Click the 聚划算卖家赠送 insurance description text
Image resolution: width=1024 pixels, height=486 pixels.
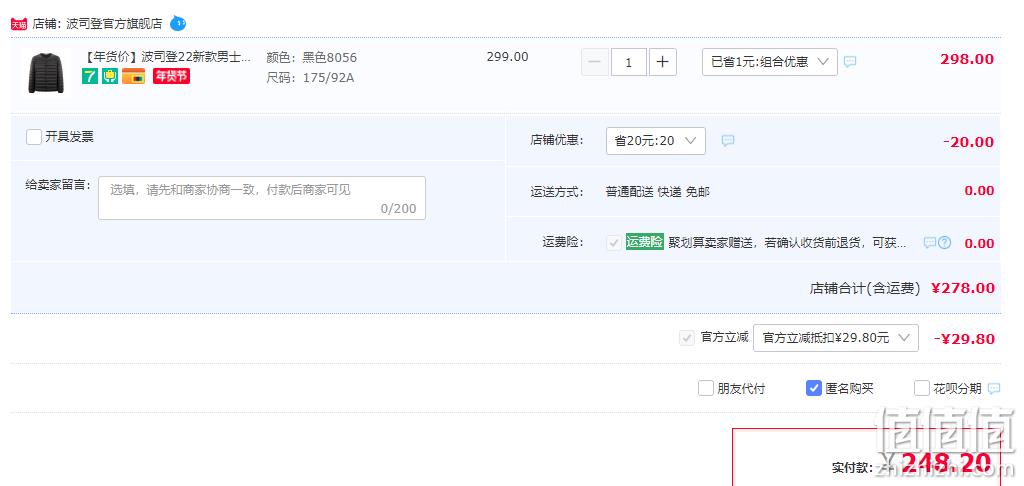787,243
